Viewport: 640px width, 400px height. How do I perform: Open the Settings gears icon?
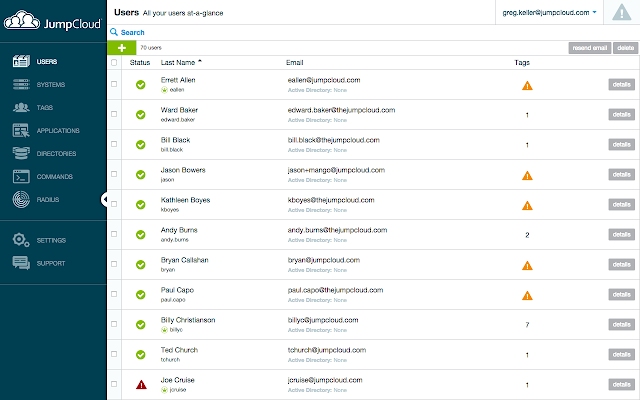point(21,240)
